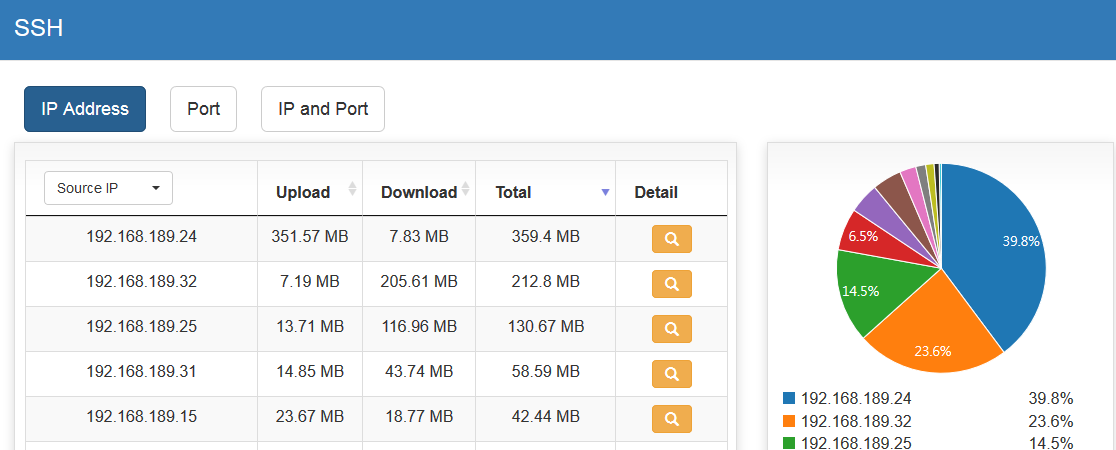This screenshot has width=1116, height=450.
Task: Expand the Source IP dropdown
Action: click(x=108, y=188)
